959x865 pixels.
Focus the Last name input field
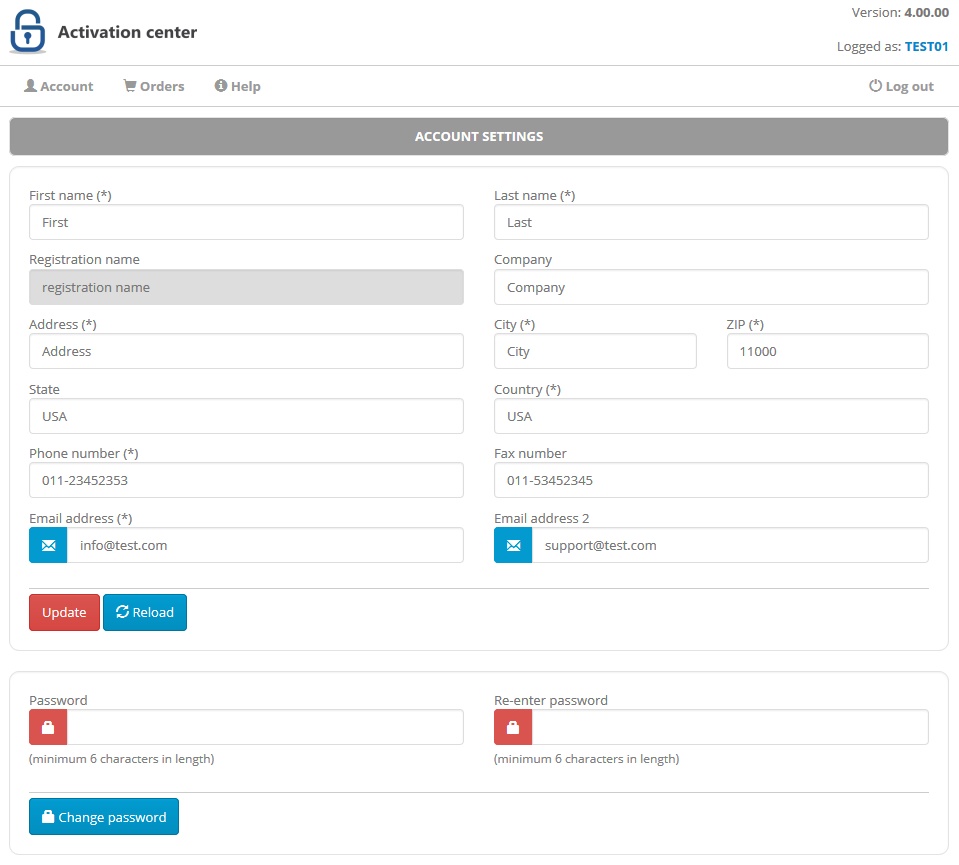click(x=711, y=222)
